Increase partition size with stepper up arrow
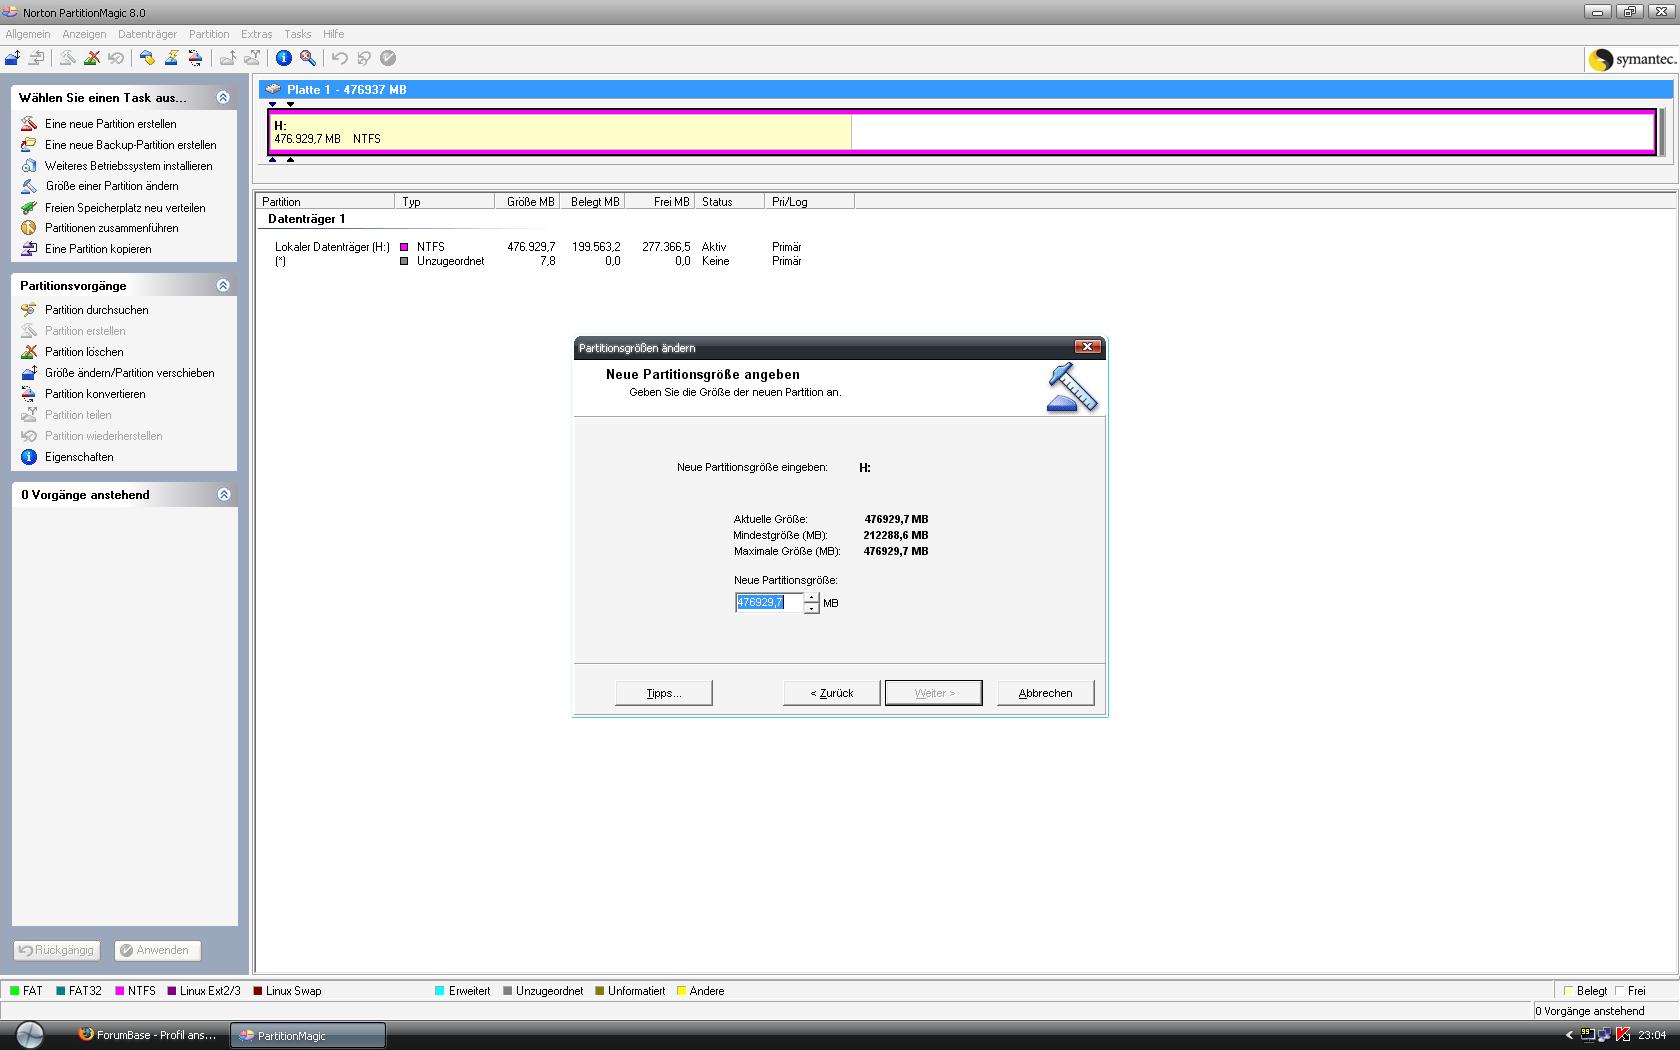This screenshot has width=1680, height=1050. pos(811,598)
